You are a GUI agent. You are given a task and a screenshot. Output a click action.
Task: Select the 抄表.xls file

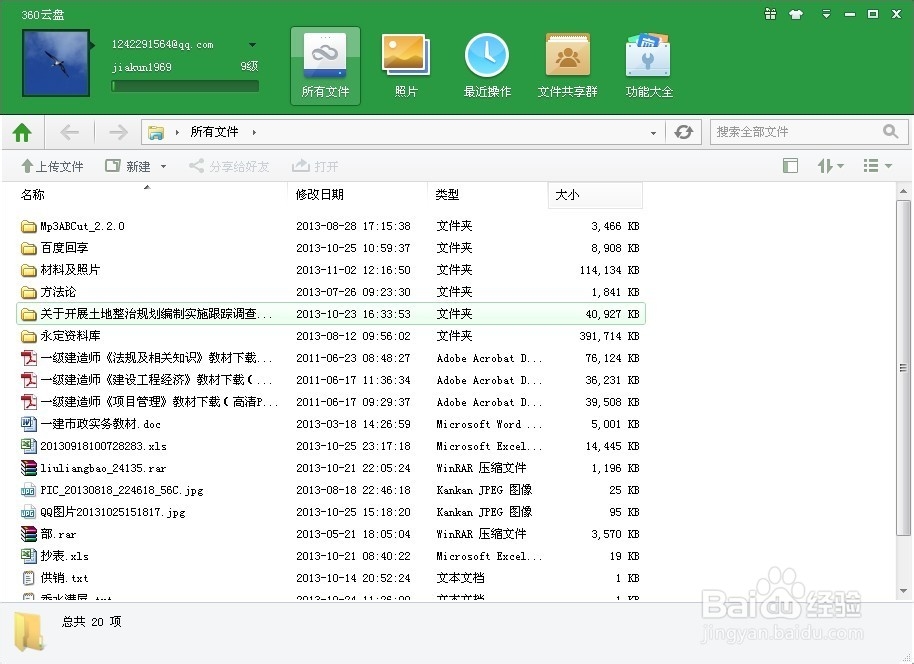[331, 556]
